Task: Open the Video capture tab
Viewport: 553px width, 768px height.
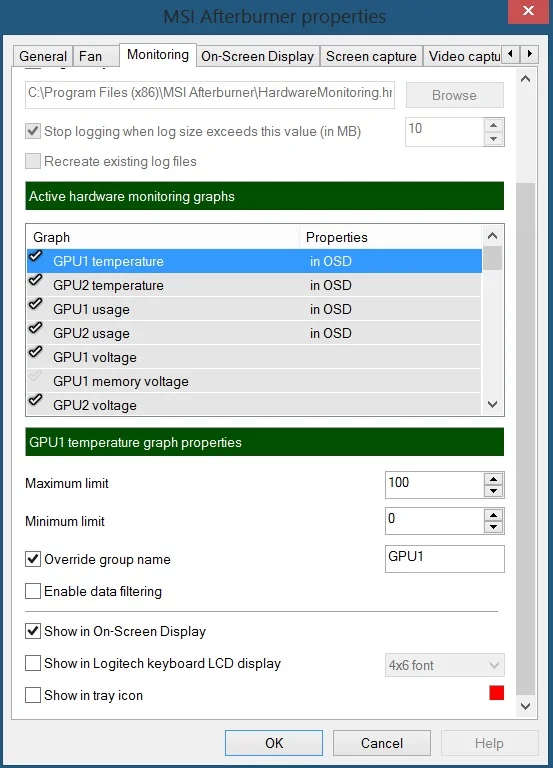Action: pos(462,56)
